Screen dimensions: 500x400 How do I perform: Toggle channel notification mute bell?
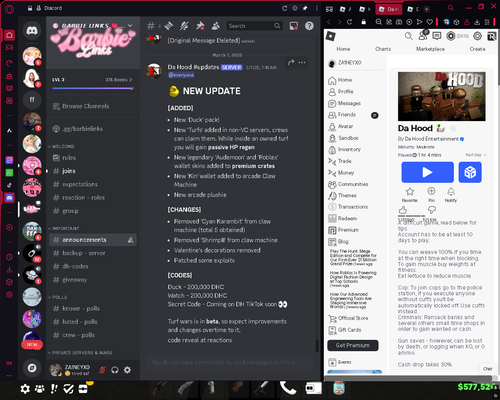pyautogui.click(x=184, y=26)
